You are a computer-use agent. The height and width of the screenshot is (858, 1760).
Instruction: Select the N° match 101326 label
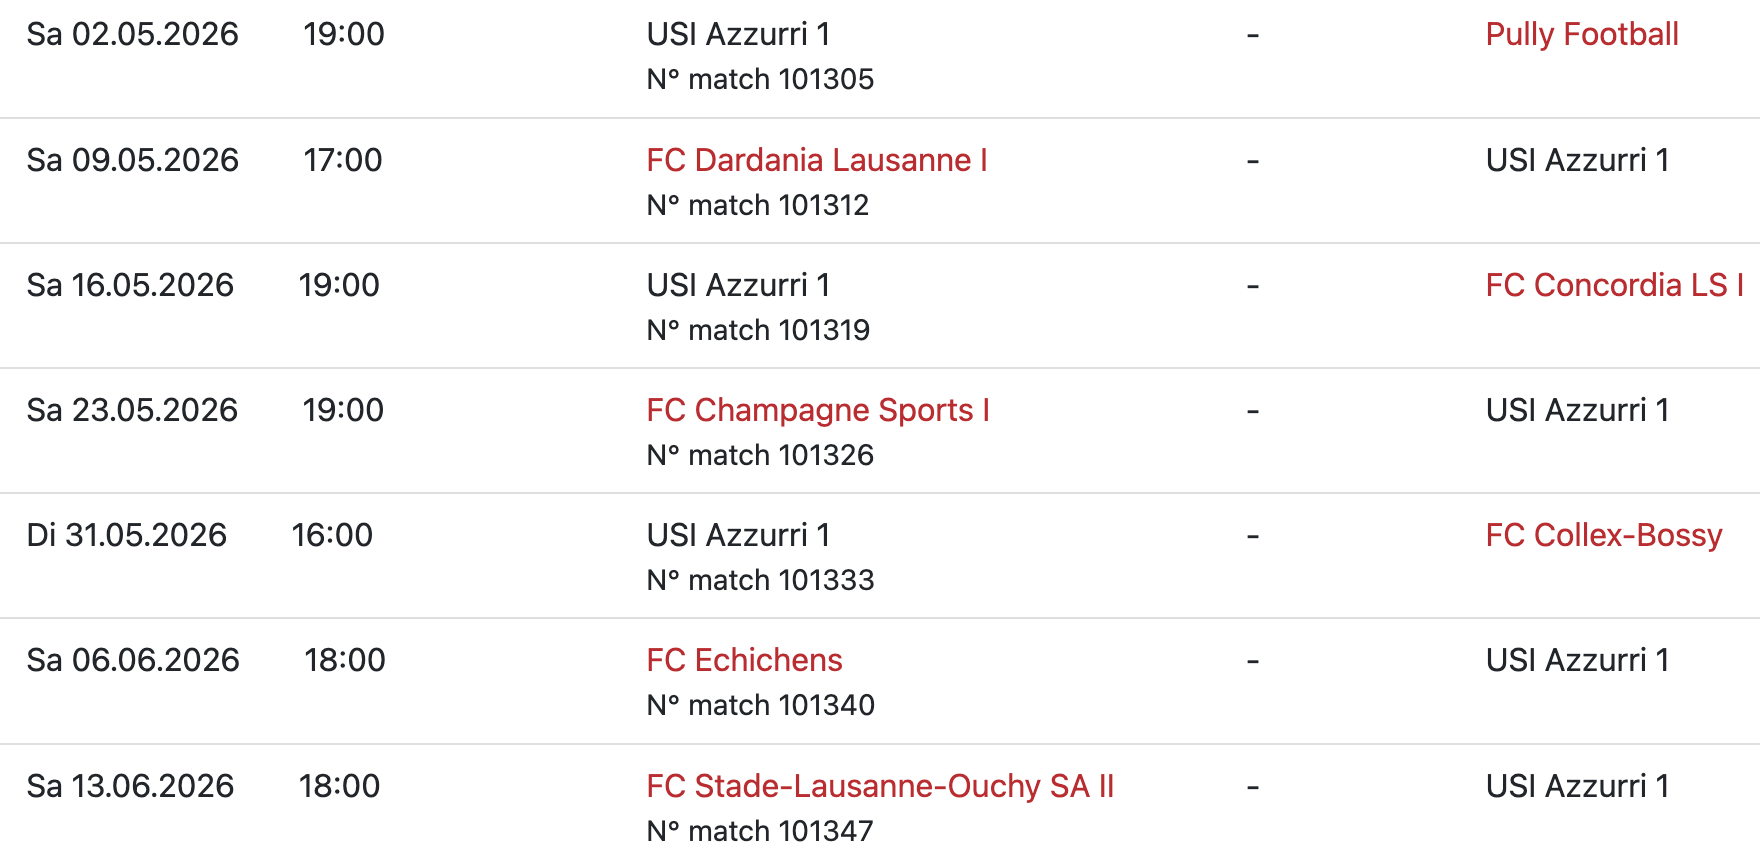(x=760, y=455)
